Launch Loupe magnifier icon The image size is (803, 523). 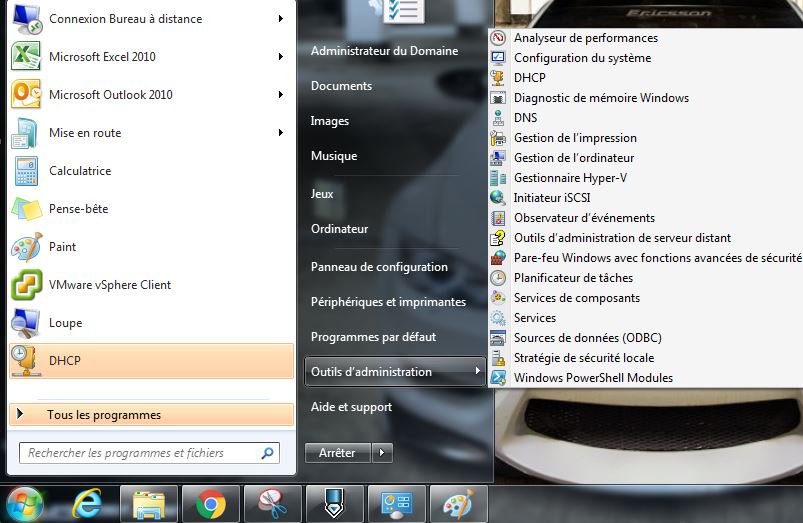pyautogui.click(x=26, y=323)
